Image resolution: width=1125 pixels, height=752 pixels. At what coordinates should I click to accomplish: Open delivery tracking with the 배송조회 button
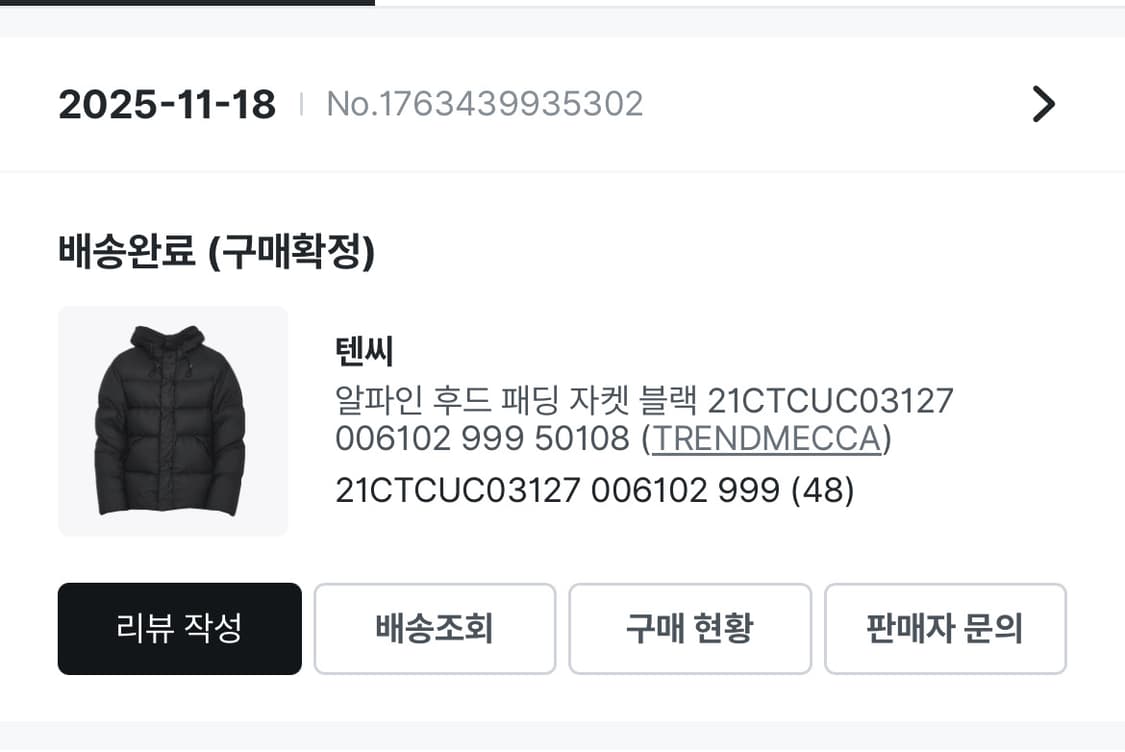point(435,629)
